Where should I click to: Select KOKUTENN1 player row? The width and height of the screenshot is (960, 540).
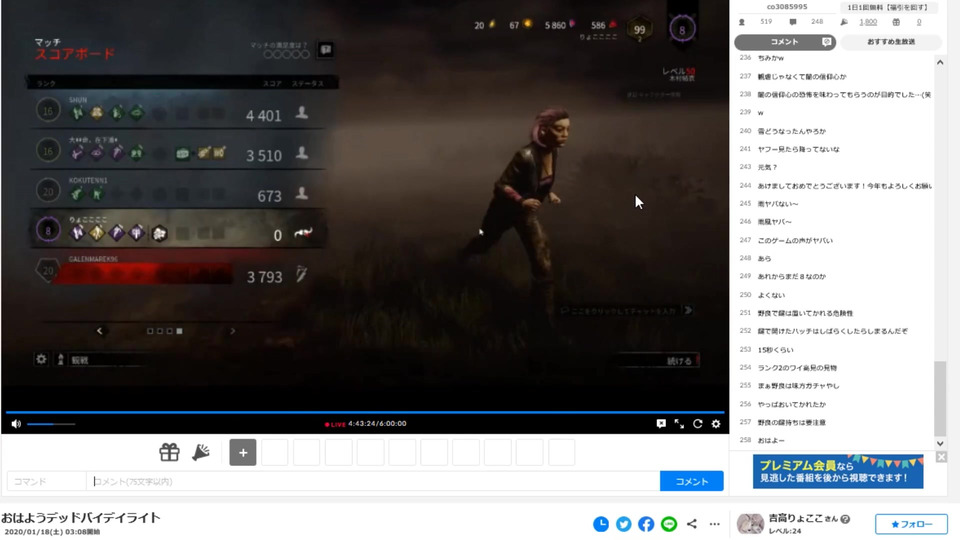178,191
